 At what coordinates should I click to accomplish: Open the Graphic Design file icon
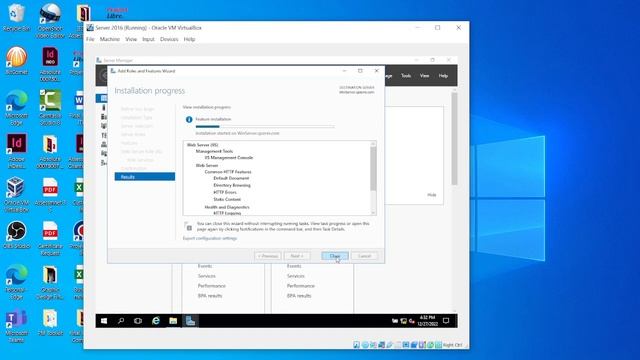tap(50, 282)
